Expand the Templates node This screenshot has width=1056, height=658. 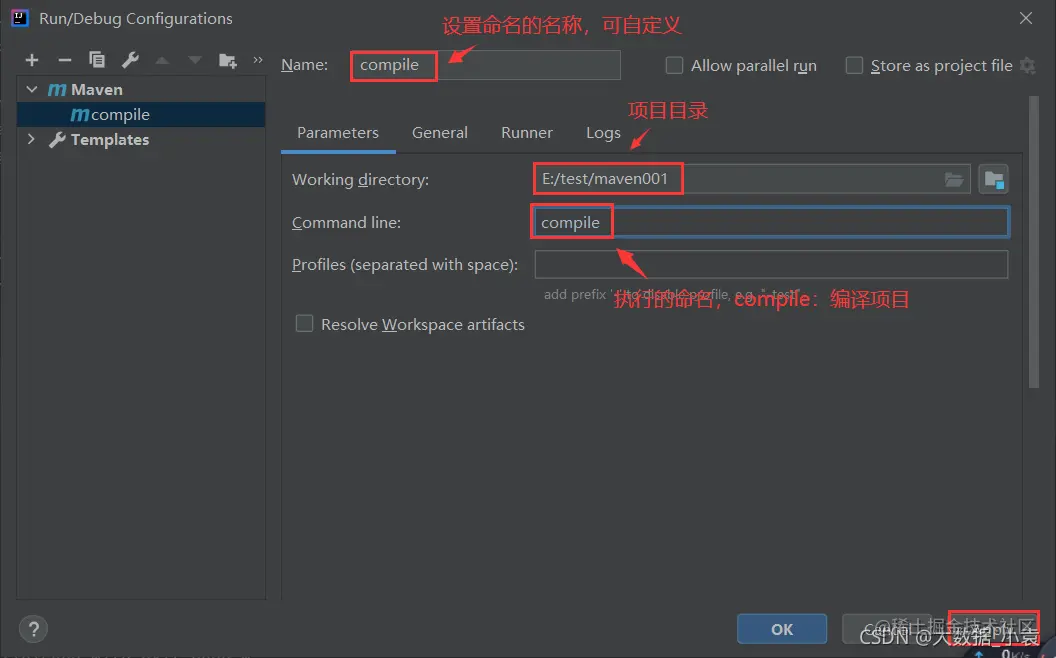coord(32,139)
